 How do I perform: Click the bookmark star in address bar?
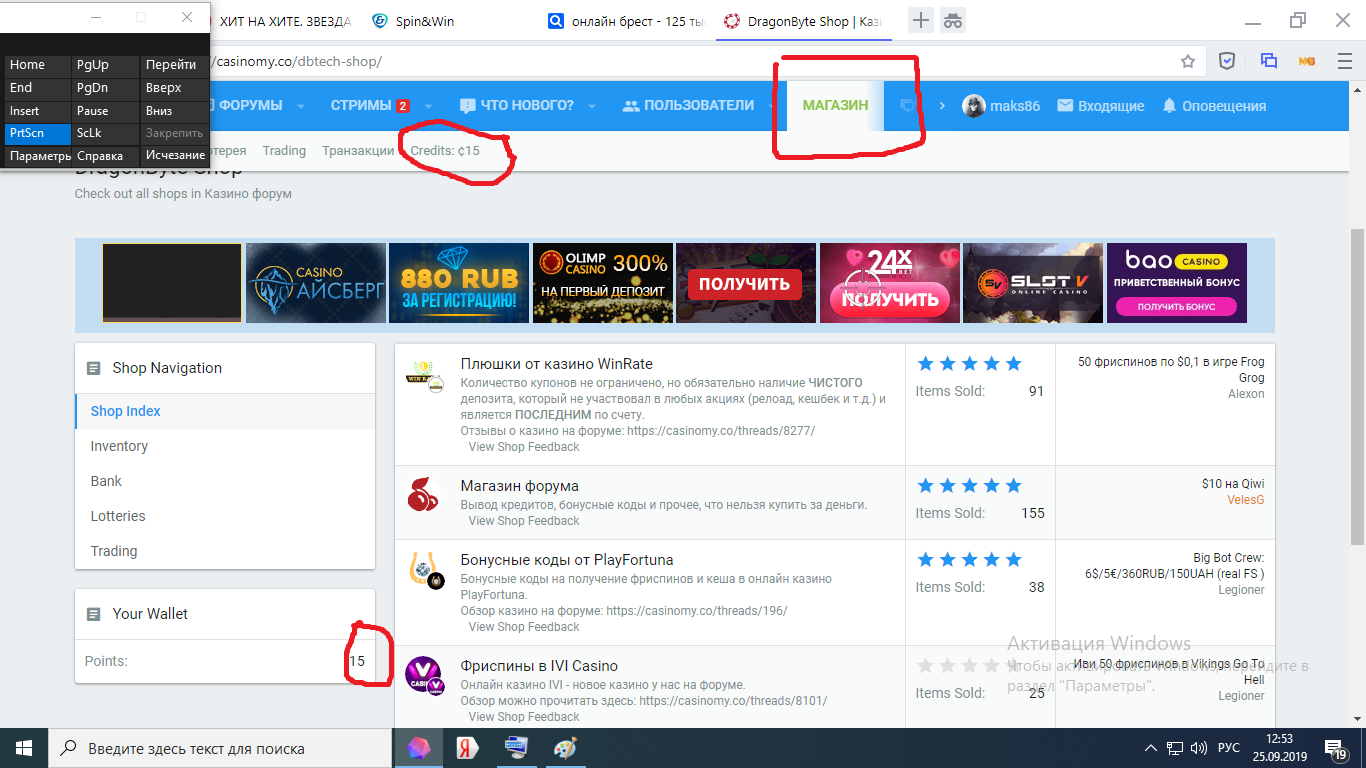pyautogui.click(x=1188, y=61)
